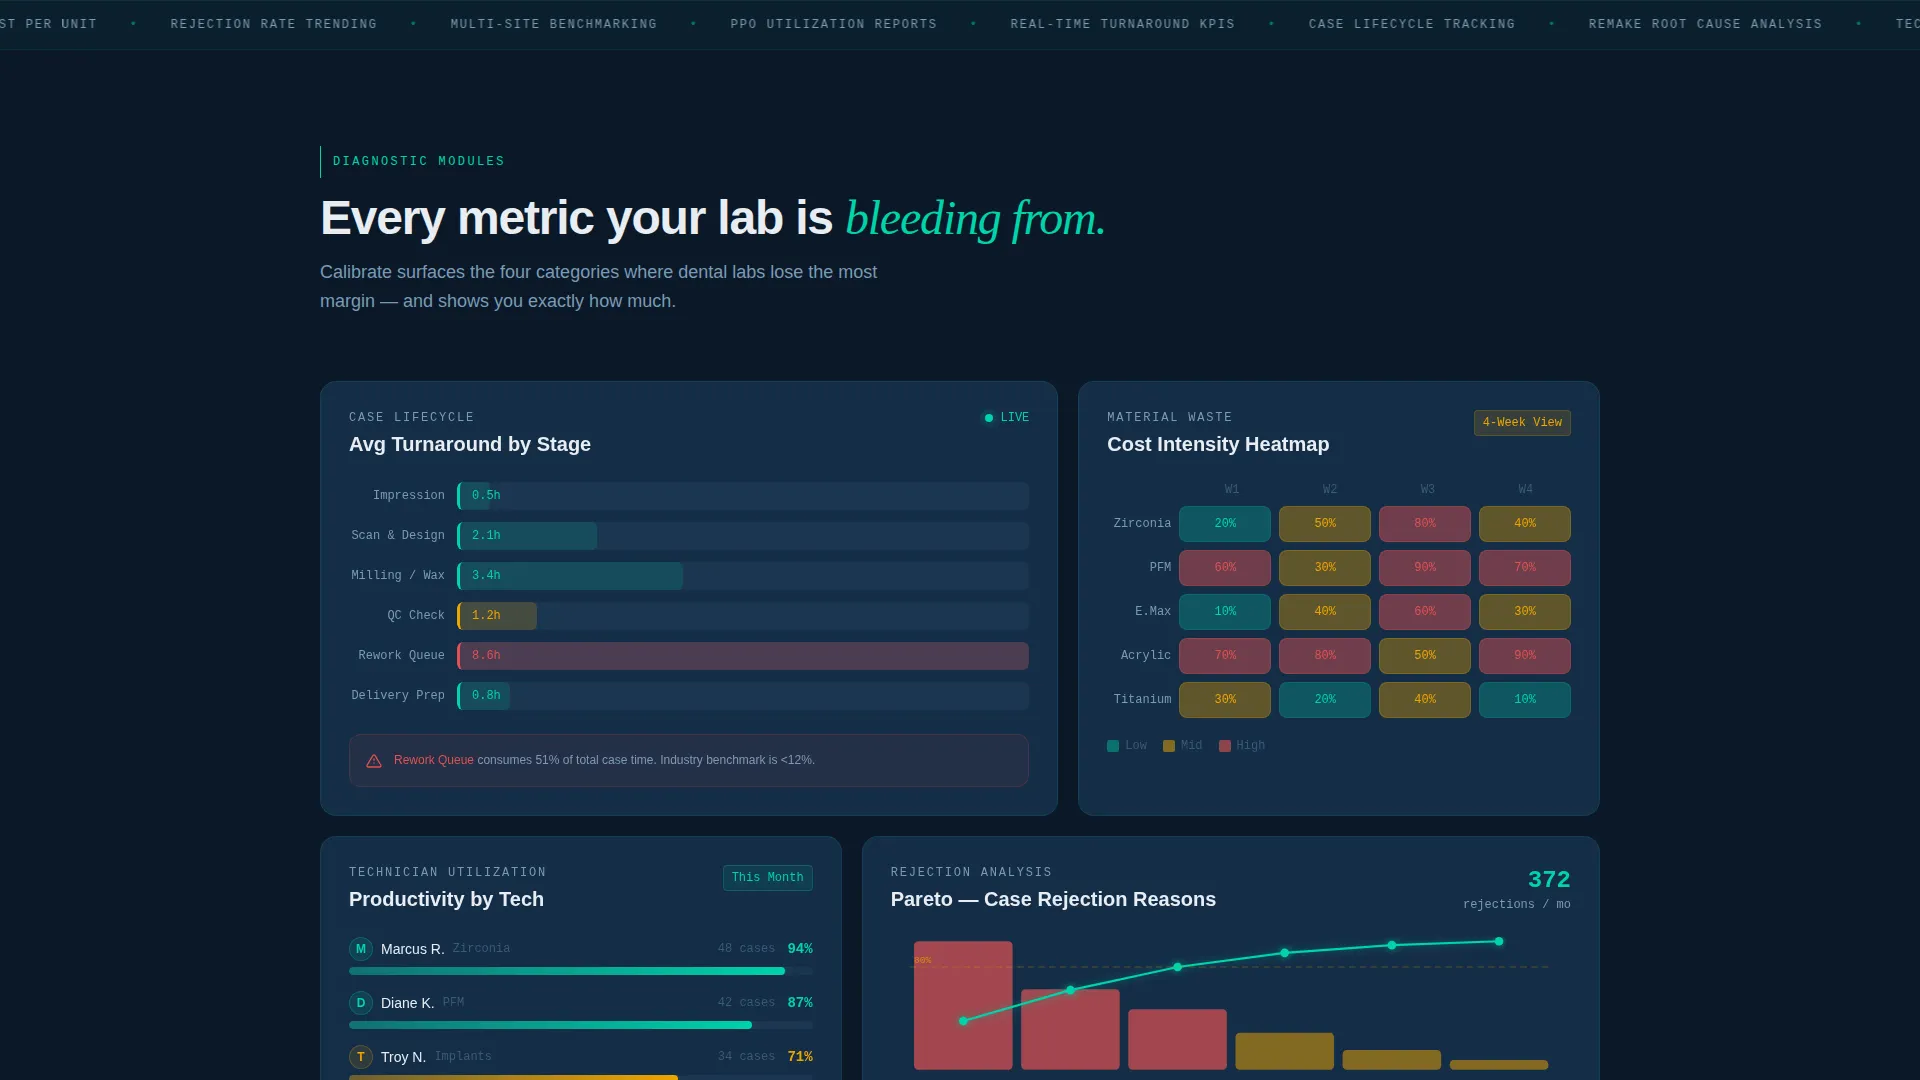Screen dimensions: 1920x1080
Task: Click the Low legend color swatch
Action: point(1113,746)
